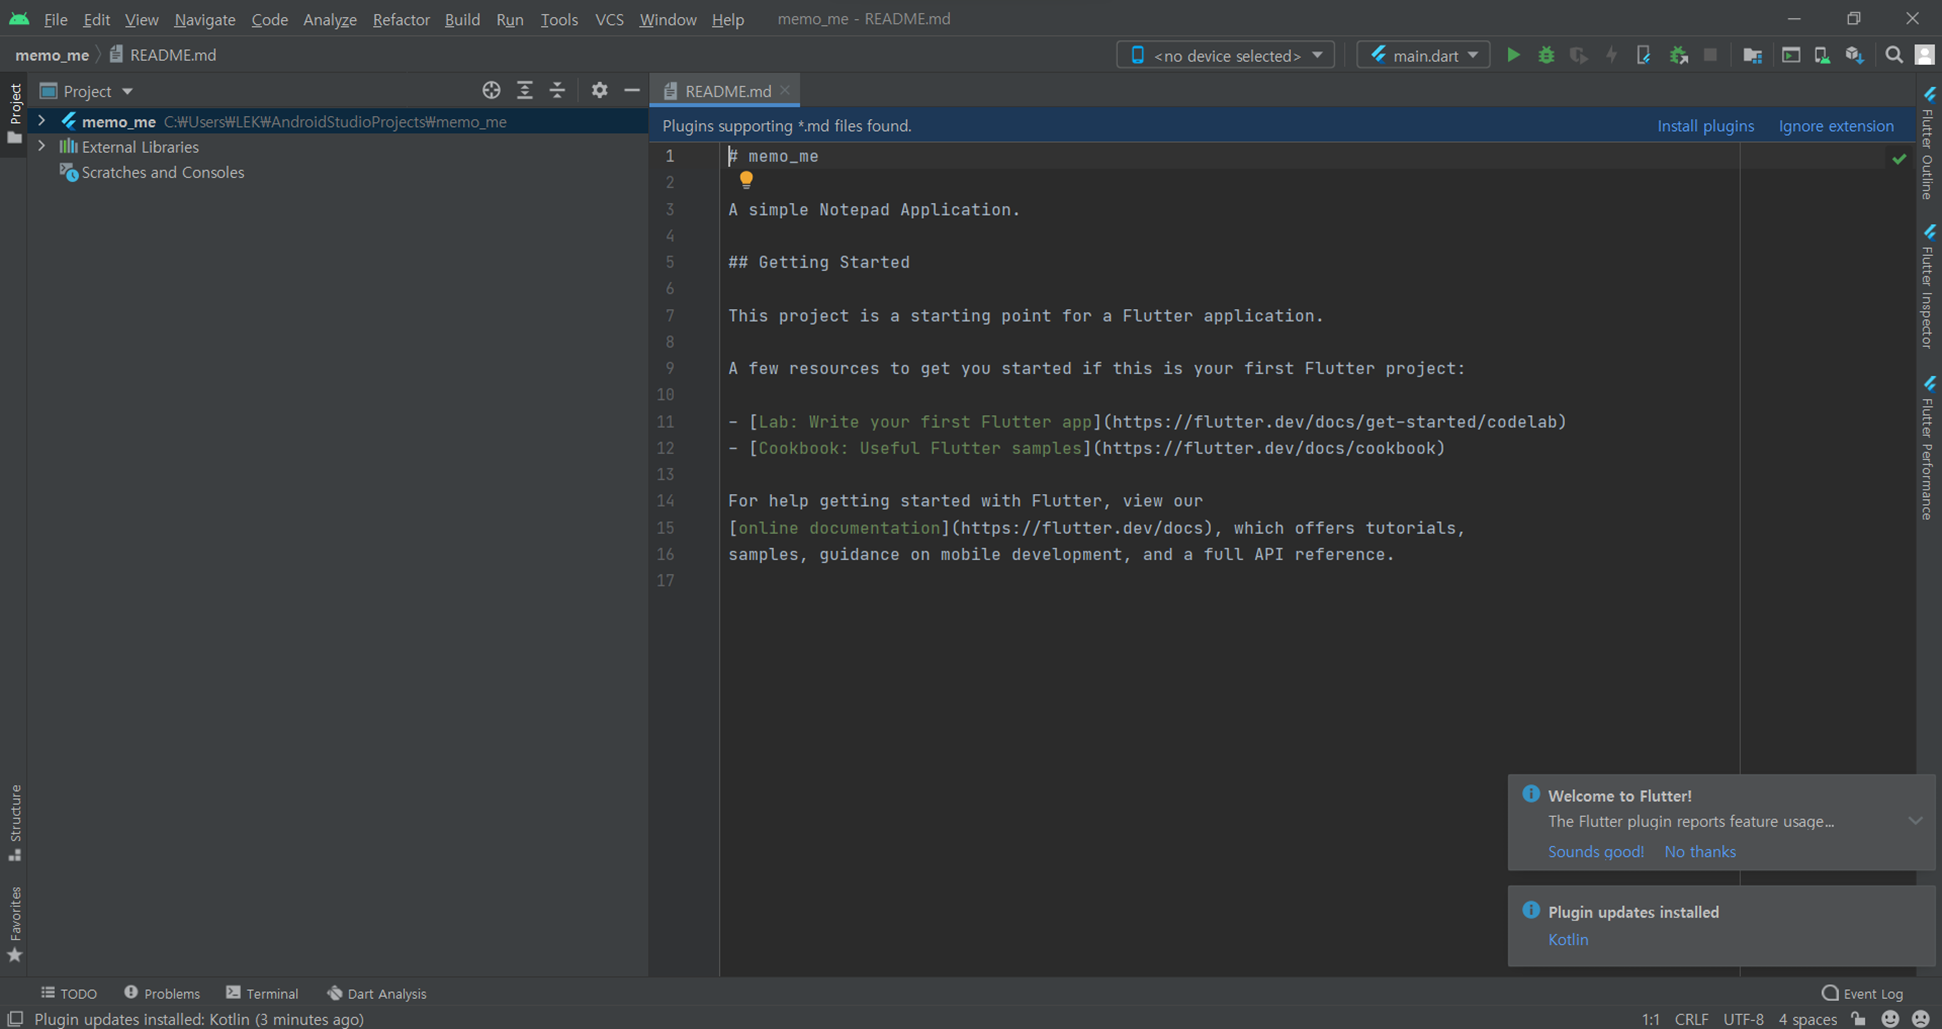Open Search Everywhere magnifier icon
The image size is (1942, 1029).
[1894, 55]
